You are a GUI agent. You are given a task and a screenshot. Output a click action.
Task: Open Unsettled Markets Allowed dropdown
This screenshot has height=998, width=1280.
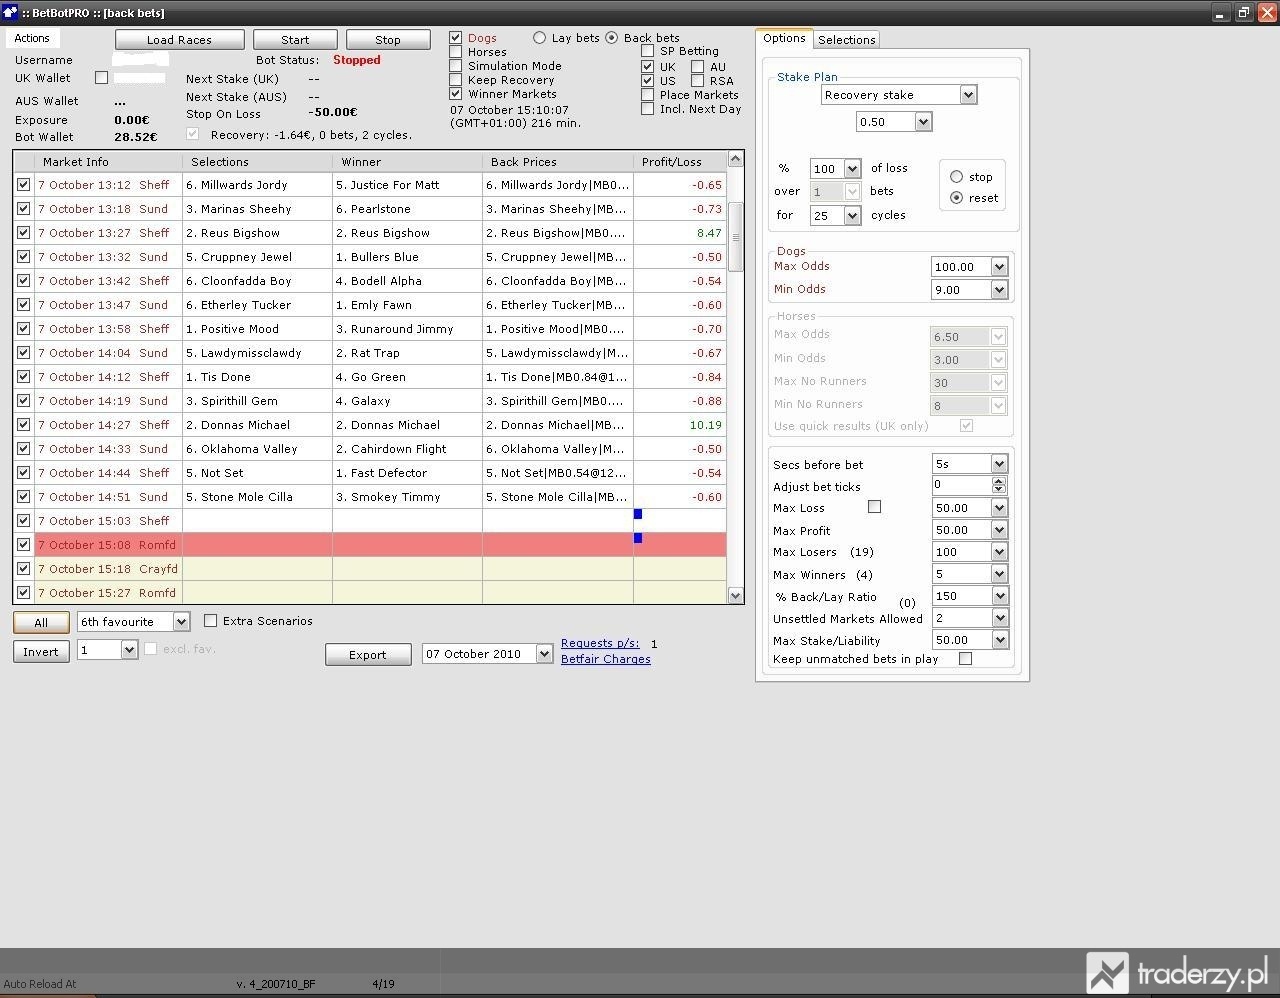[x=998, y=617]
